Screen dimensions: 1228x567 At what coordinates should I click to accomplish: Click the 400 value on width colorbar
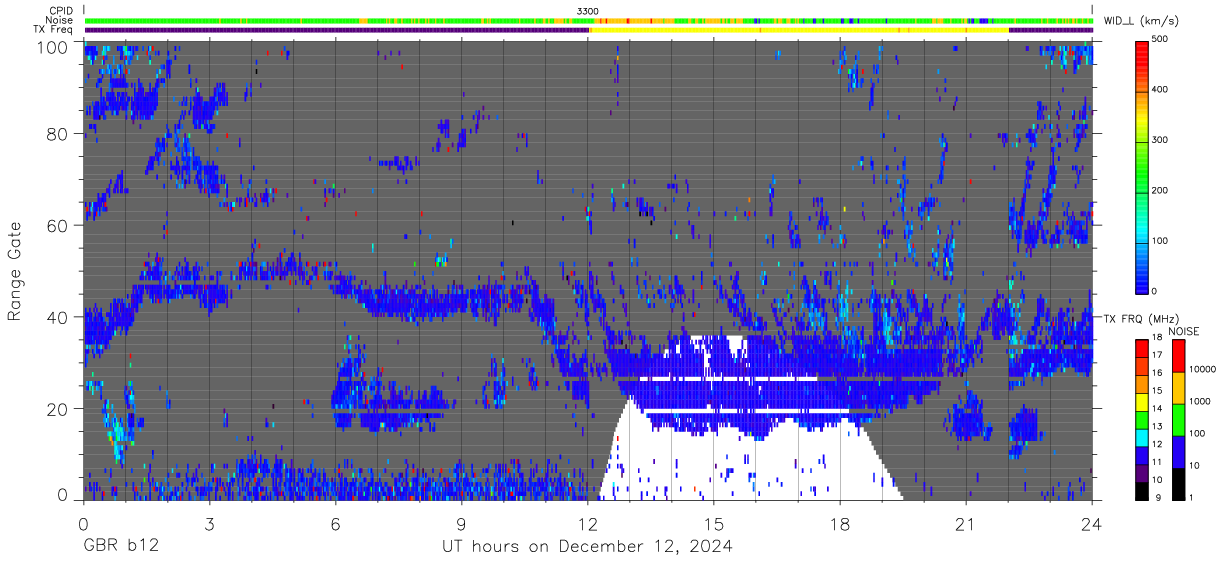point(1162,89)
